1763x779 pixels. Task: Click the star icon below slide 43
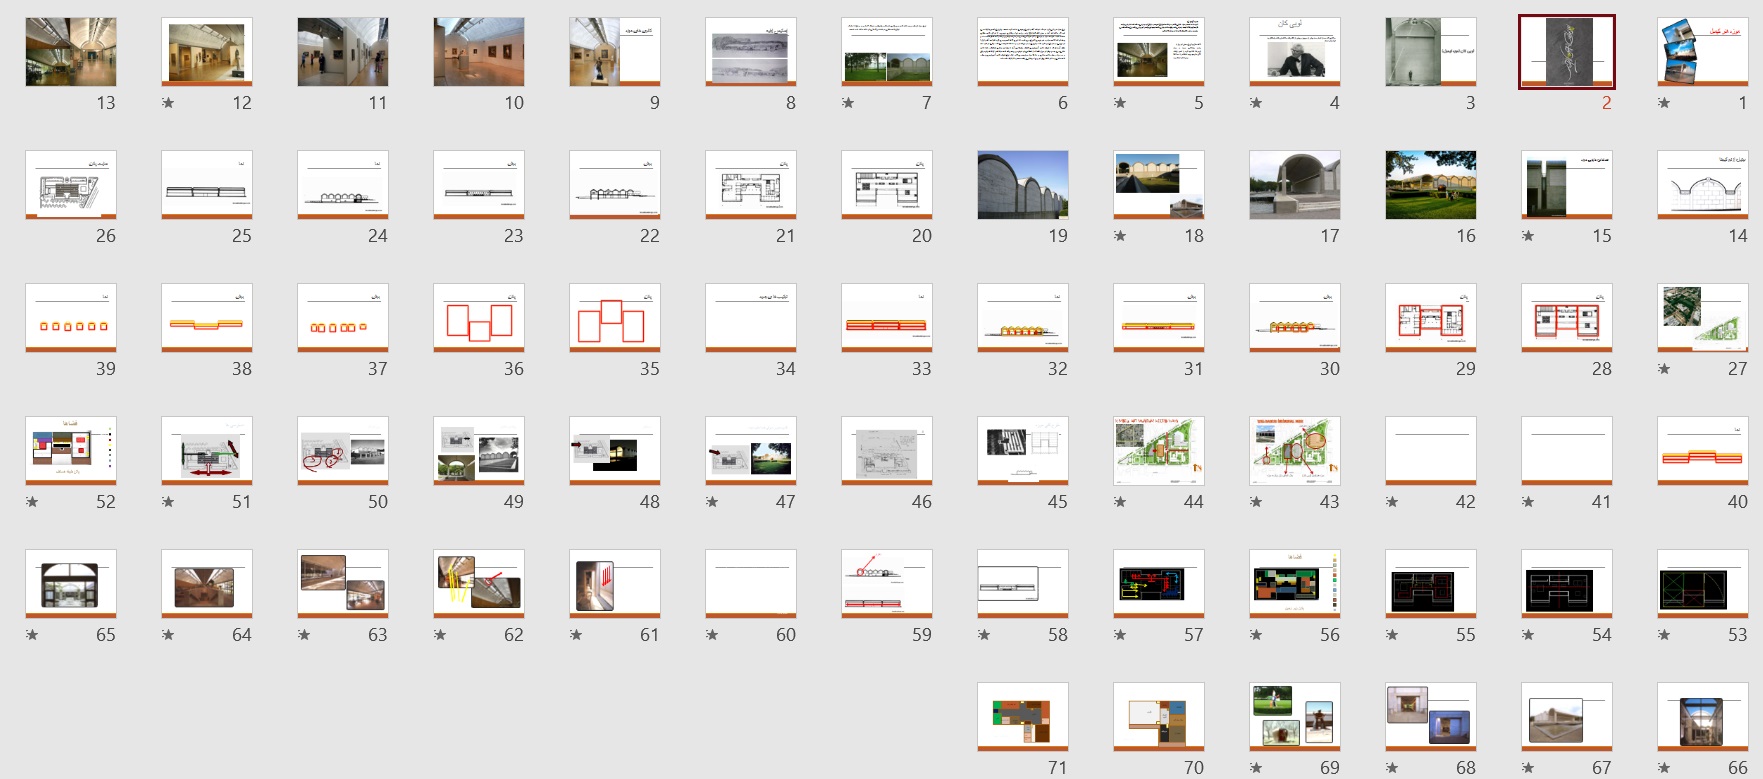pos(1256,502)
